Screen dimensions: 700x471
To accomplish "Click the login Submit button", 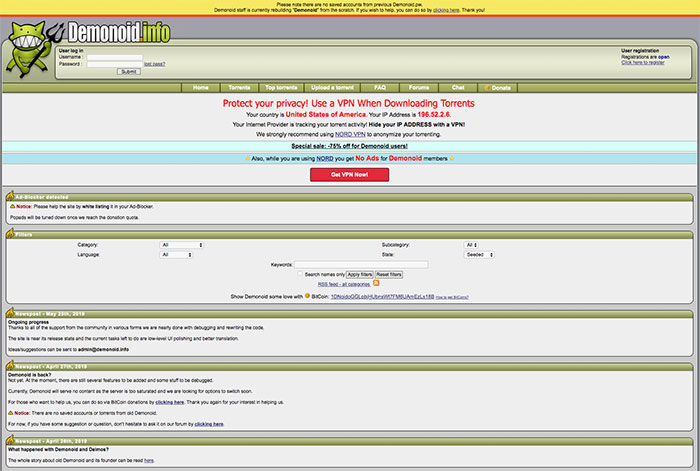I will point(129,71).
